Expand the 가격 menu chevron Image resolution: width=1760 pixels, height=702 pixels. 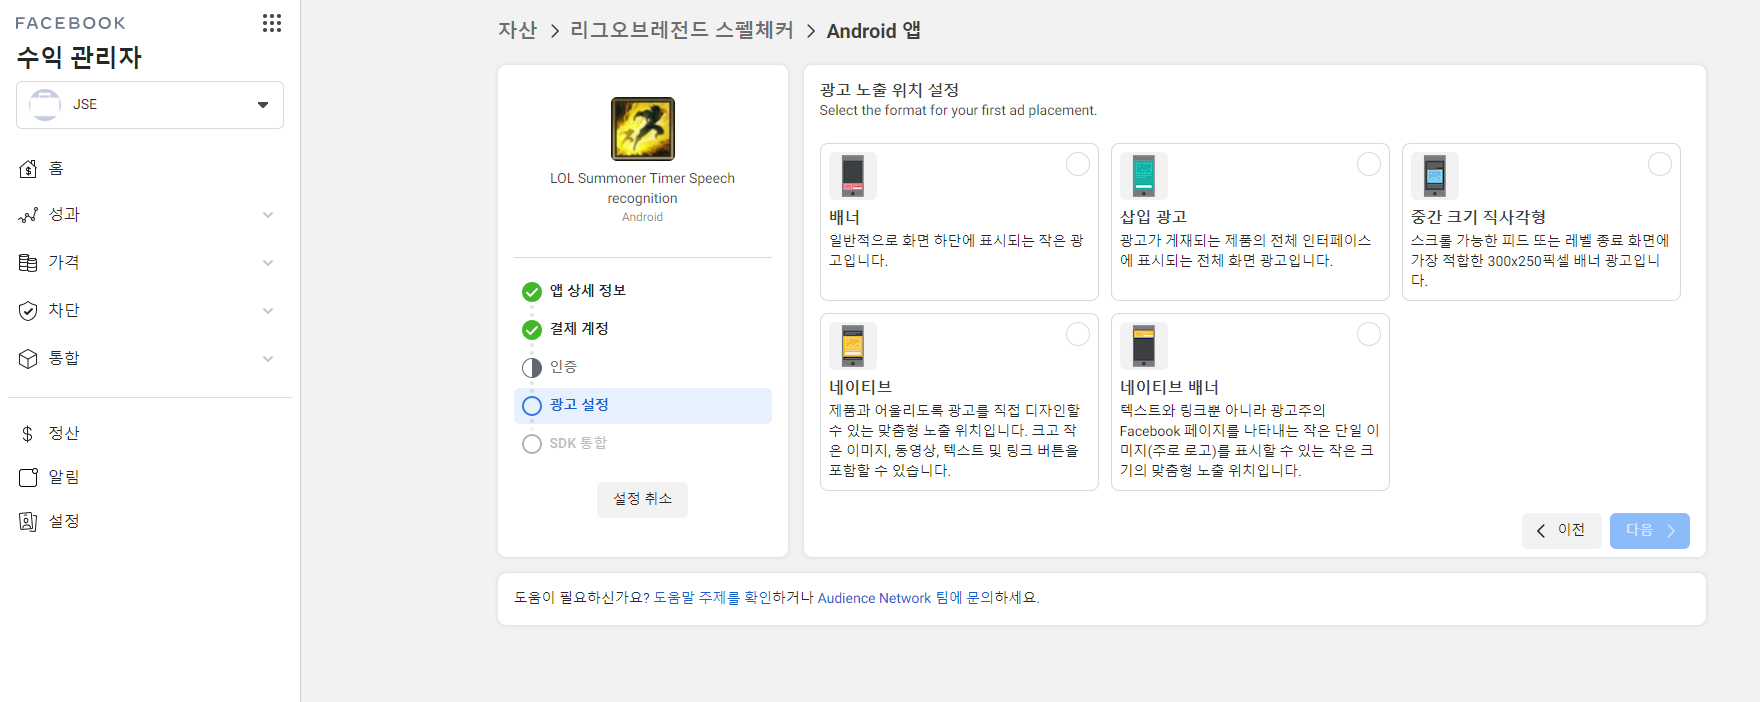pyautogui.click(x=268, y=263)
